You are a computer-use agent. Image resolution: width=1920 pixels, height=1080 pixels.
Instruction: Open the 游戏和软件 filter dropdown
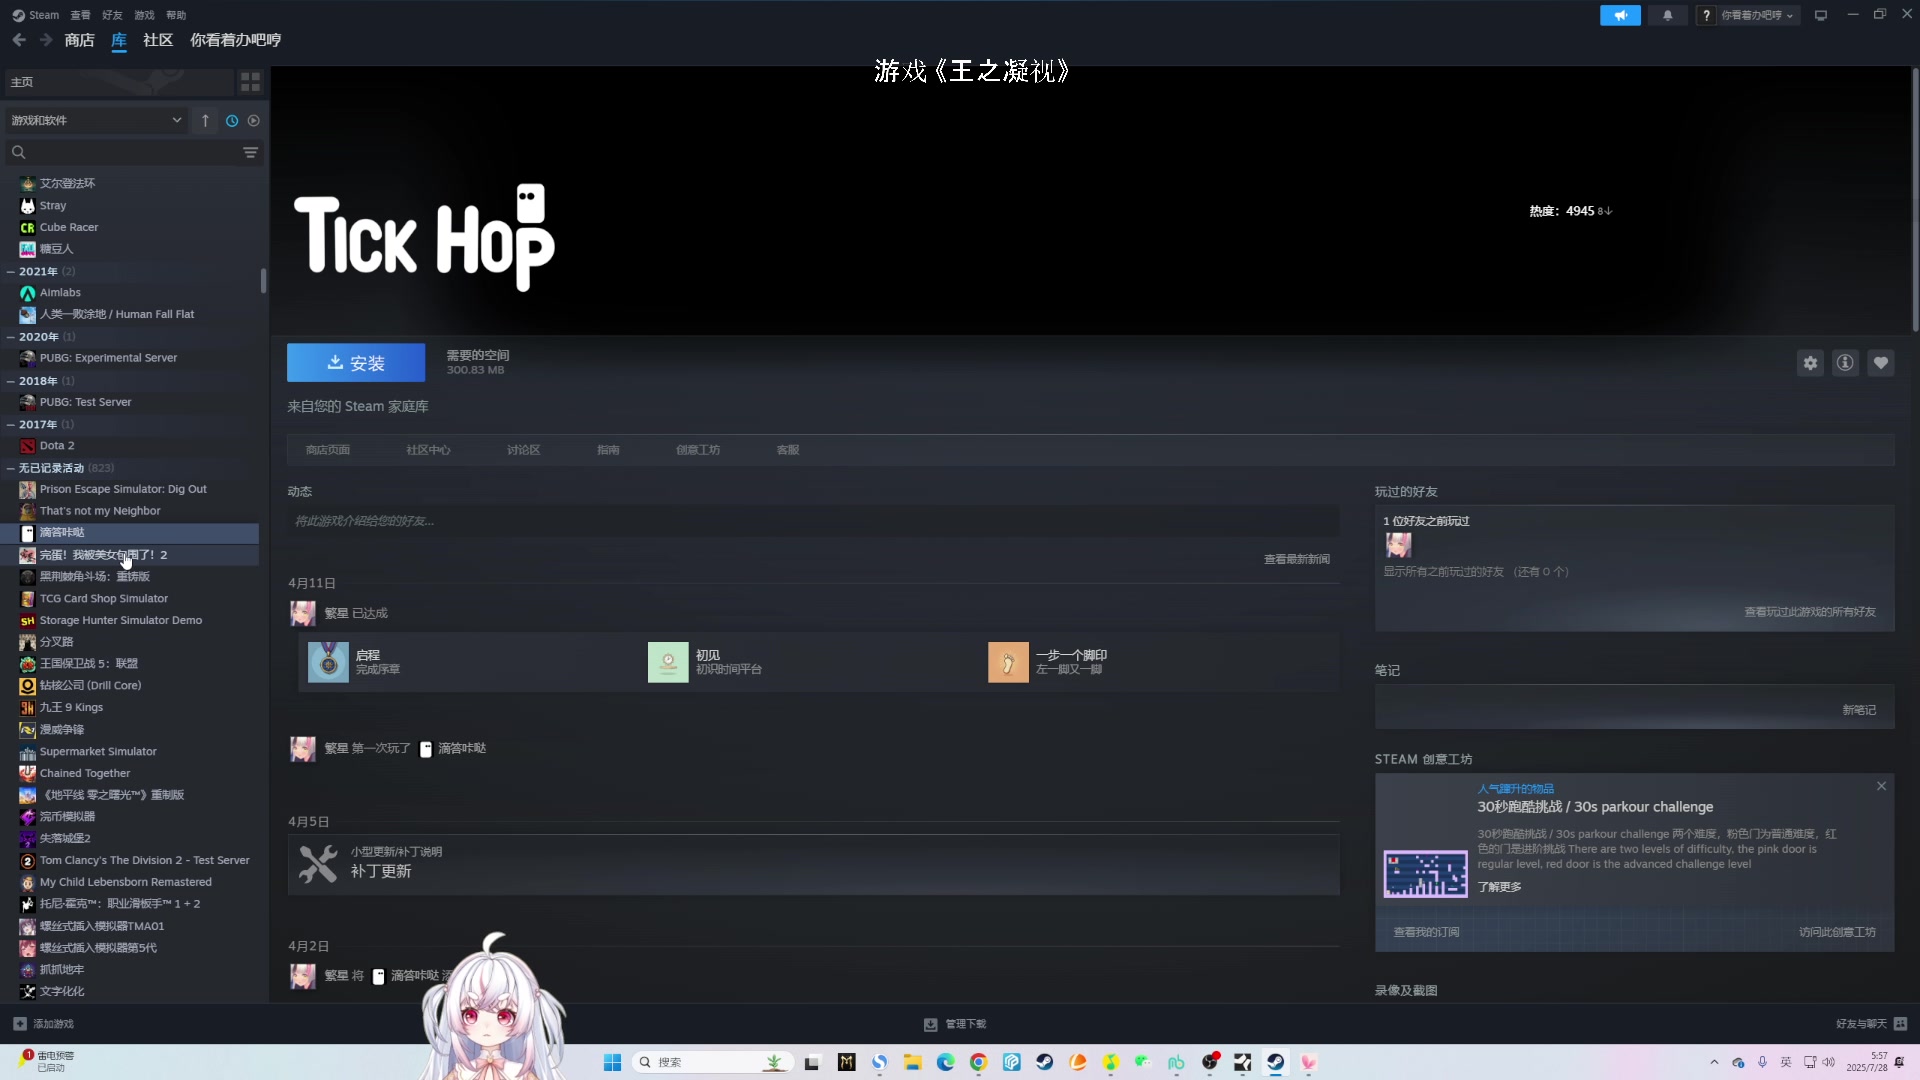[x=96, y=120]
